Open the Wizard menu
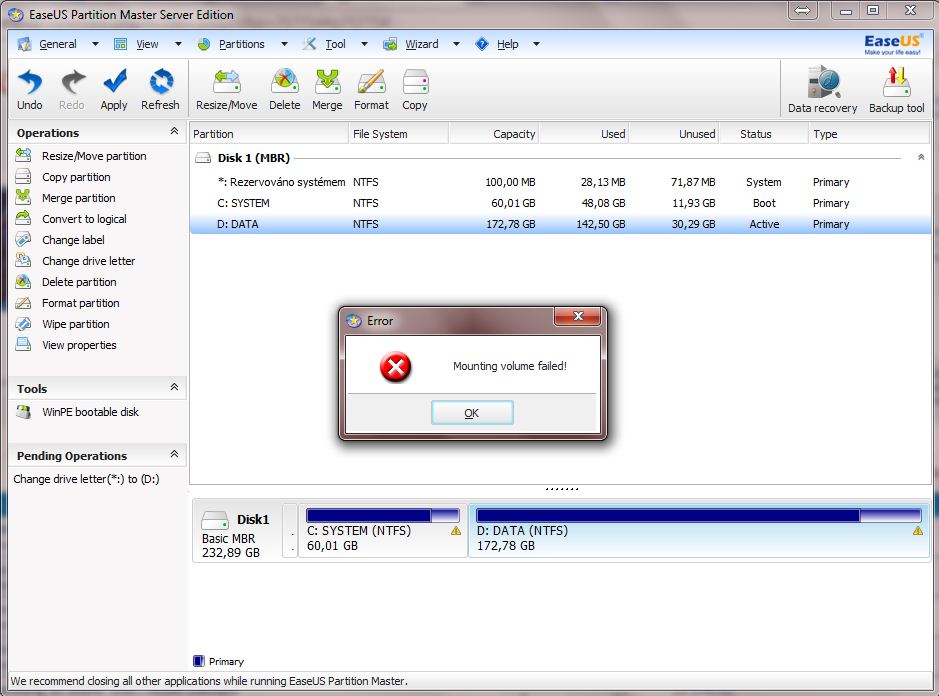 [421, 44]
